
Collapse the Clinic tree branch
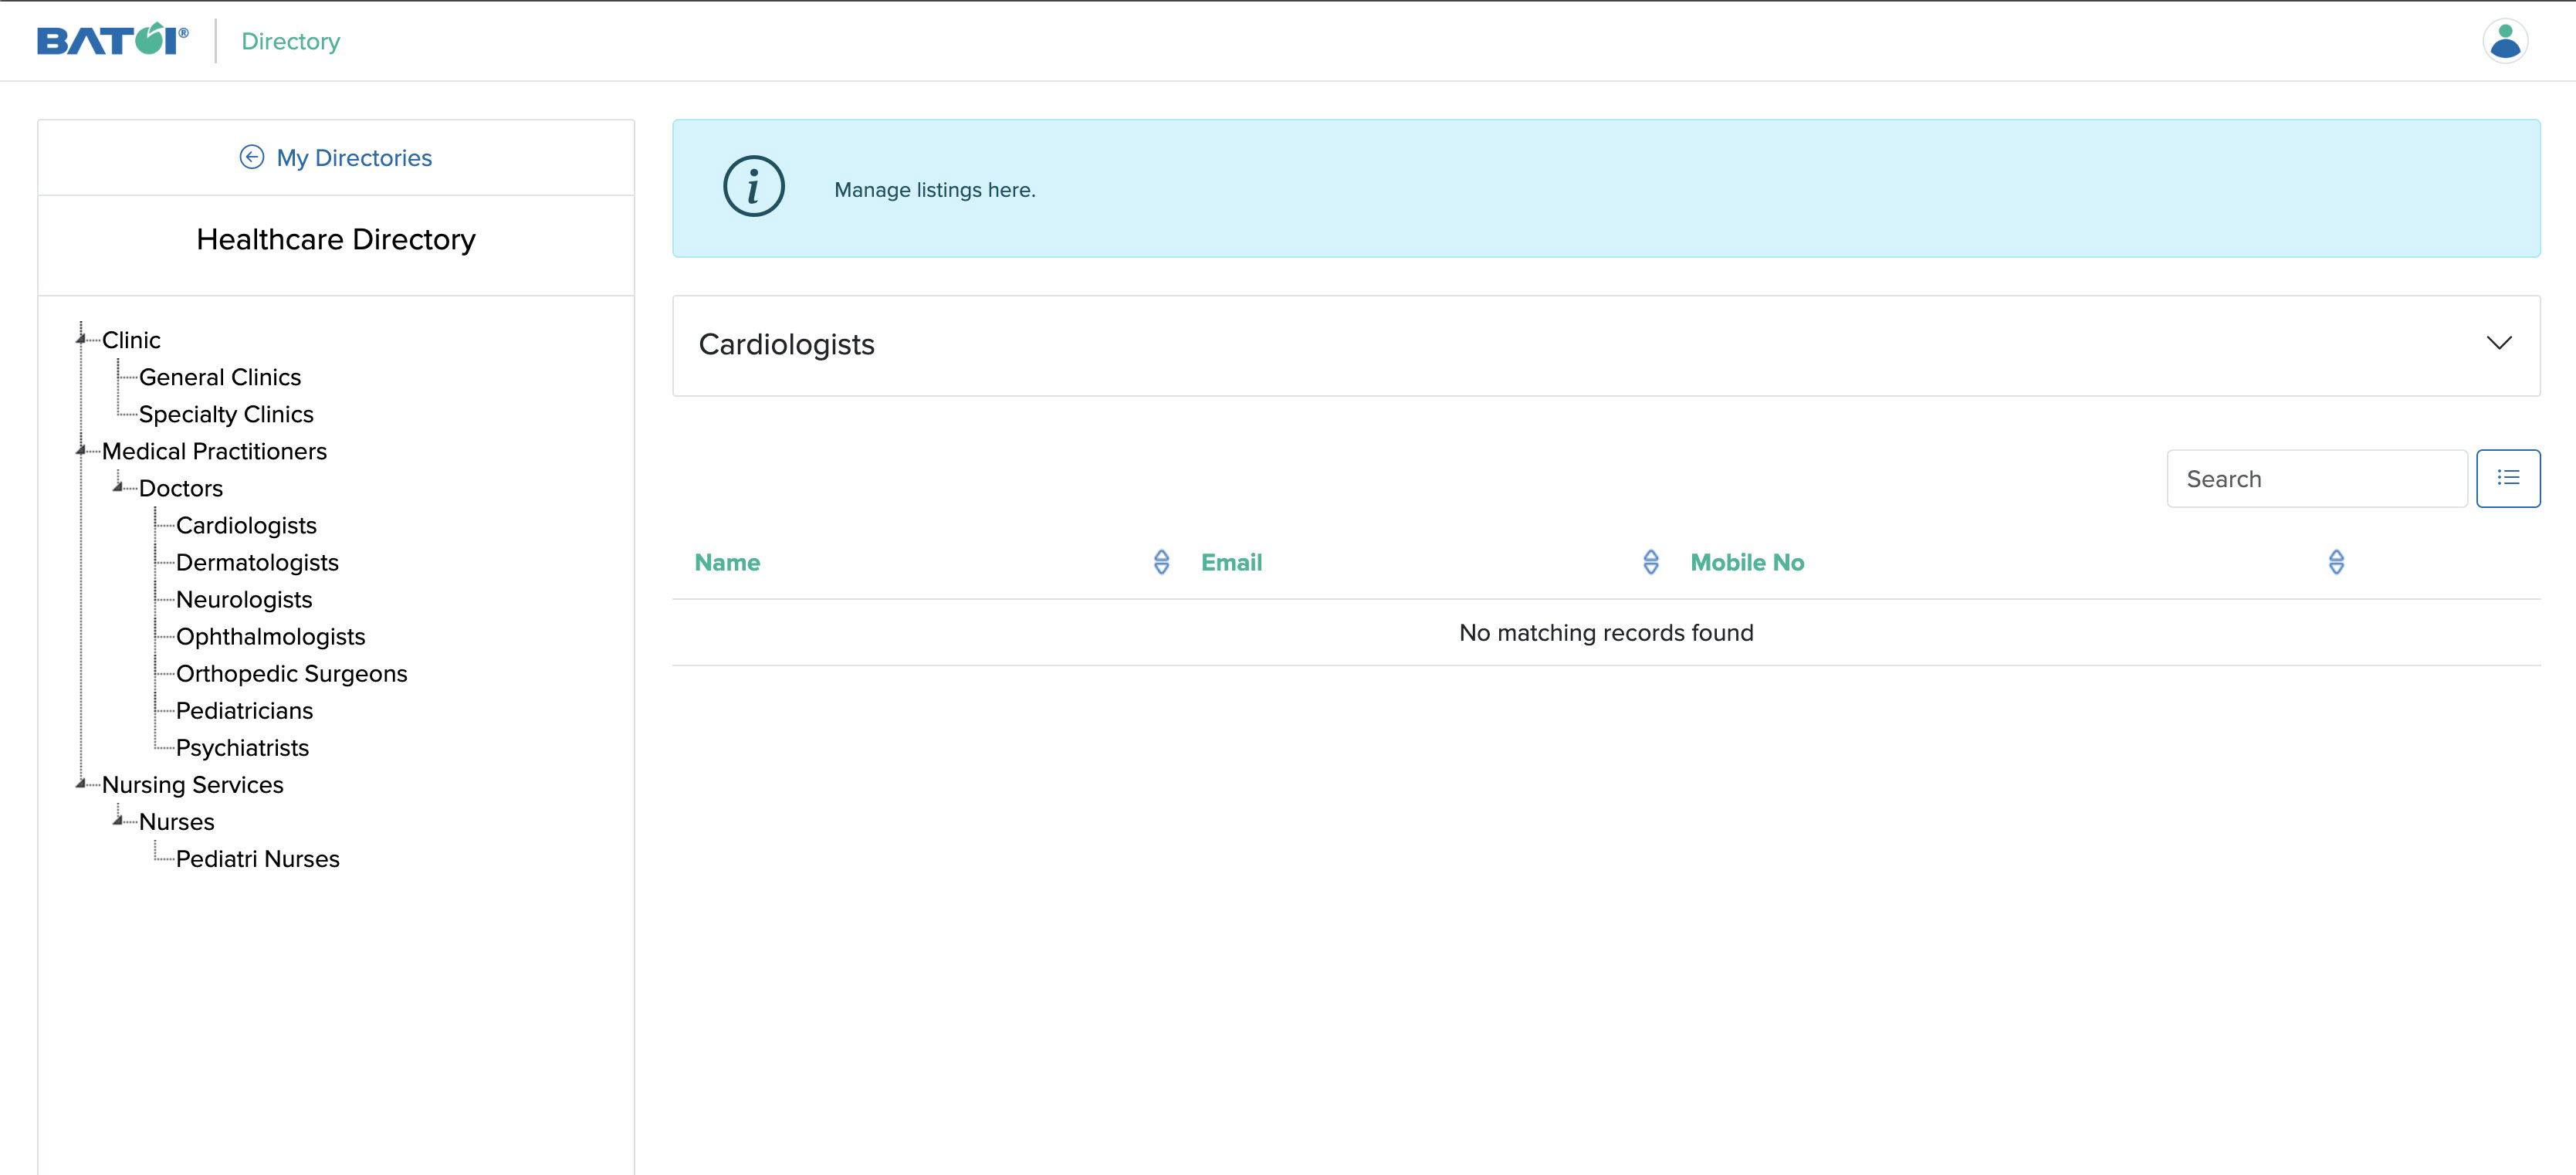(x=81, y=339)
